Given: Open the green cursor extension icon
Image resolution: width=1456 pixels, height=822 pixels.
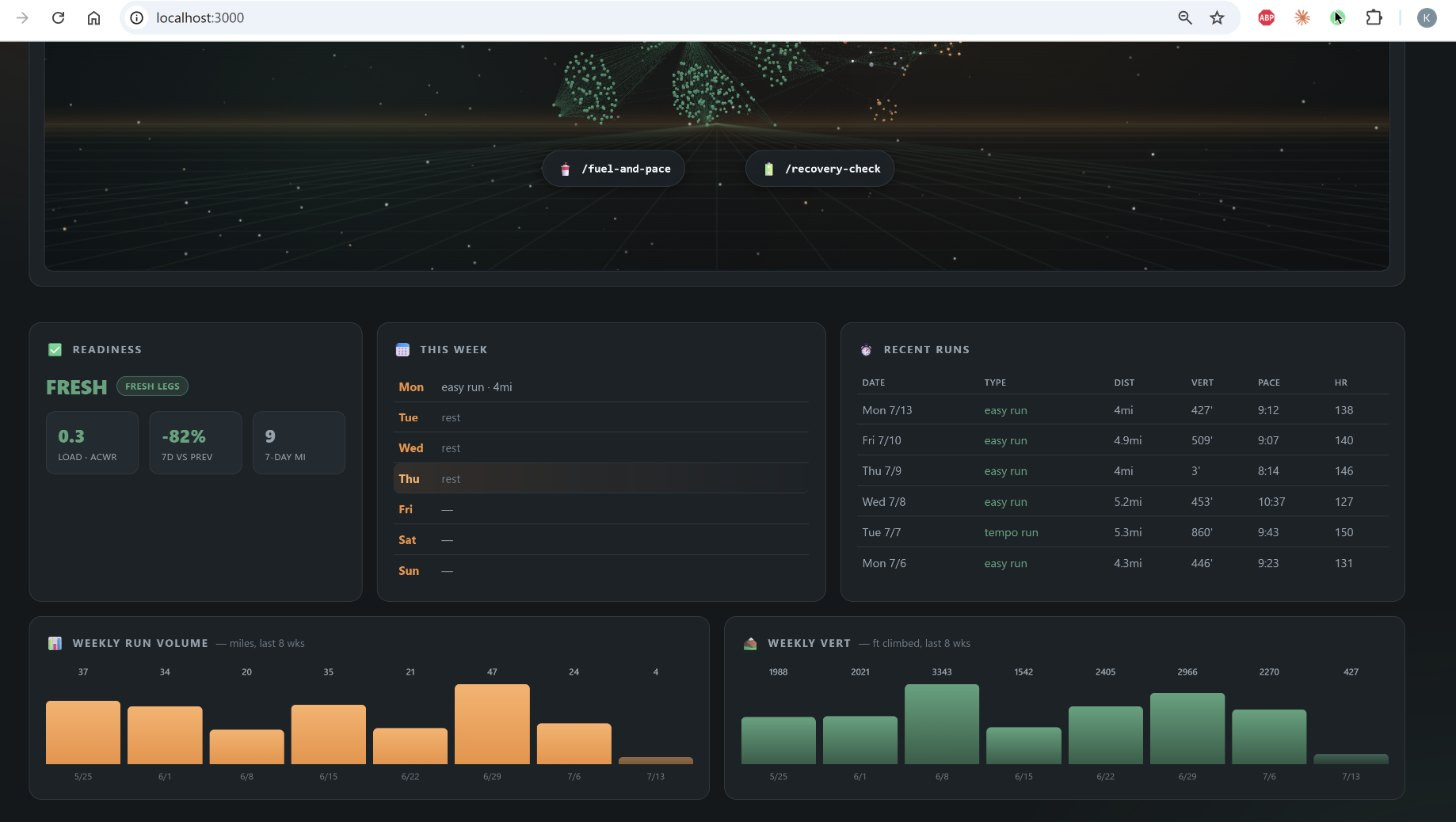Looking at the screenshot, I should (1338, 18).
